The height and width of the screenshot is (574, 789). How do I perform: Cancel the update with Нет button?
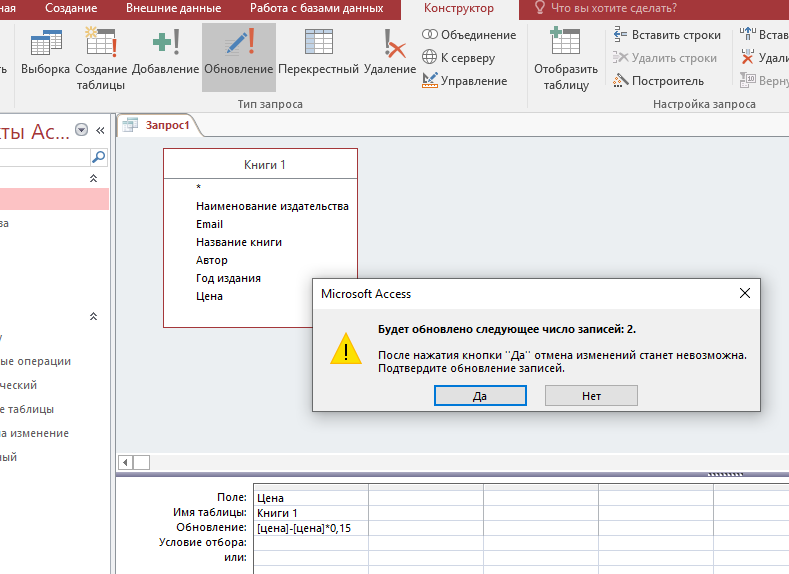591,396
